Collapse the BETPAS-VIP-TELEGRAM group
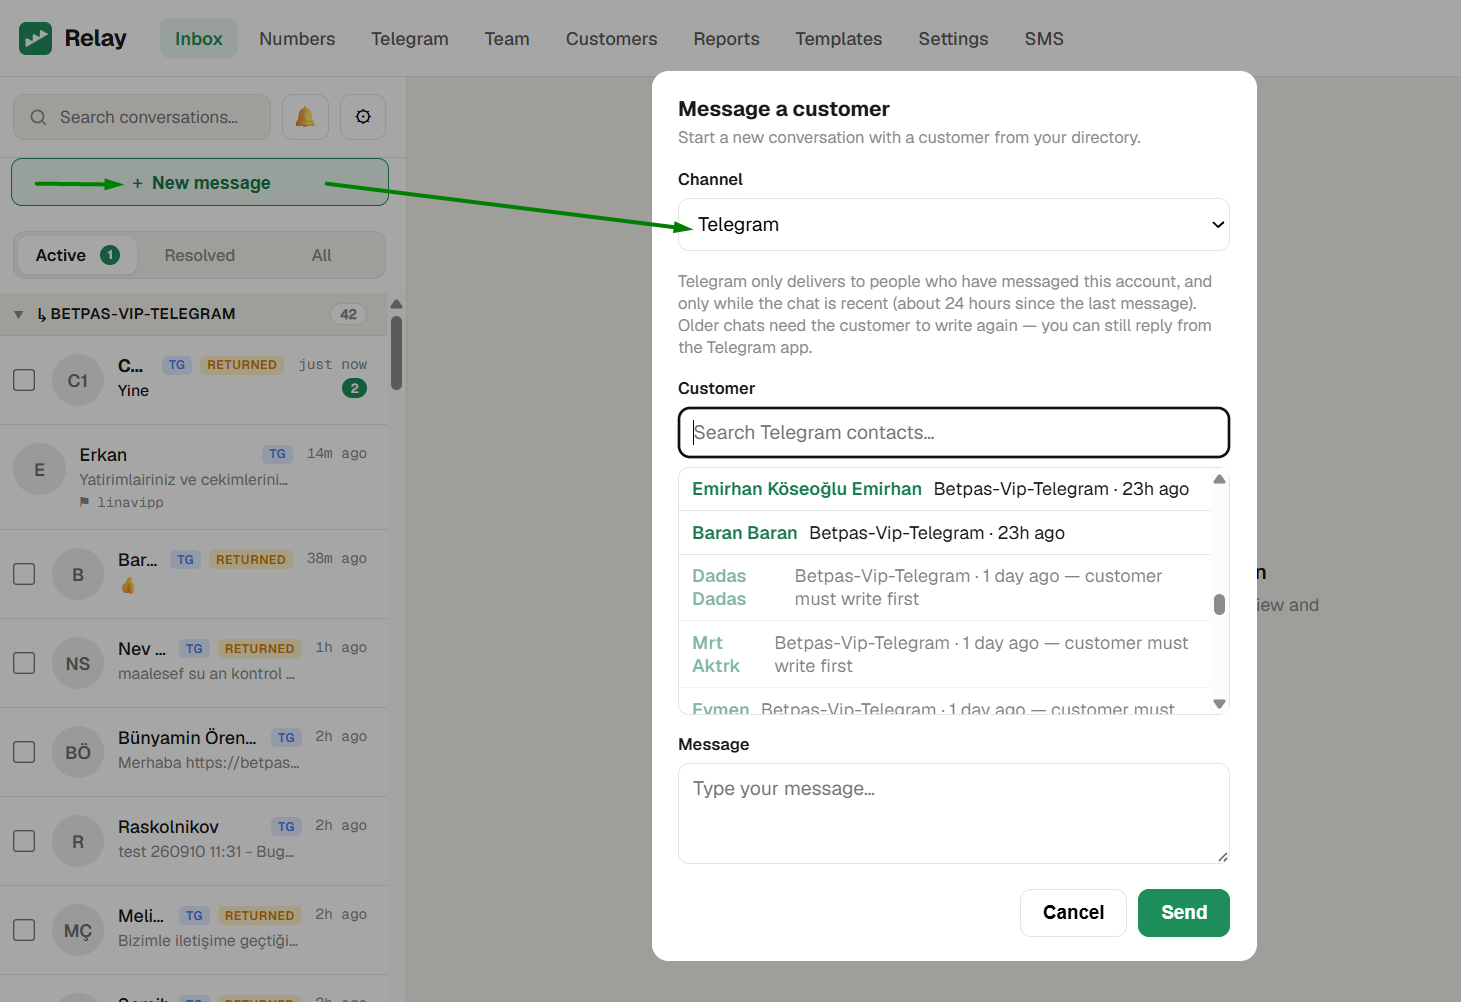 click(18, 314)
